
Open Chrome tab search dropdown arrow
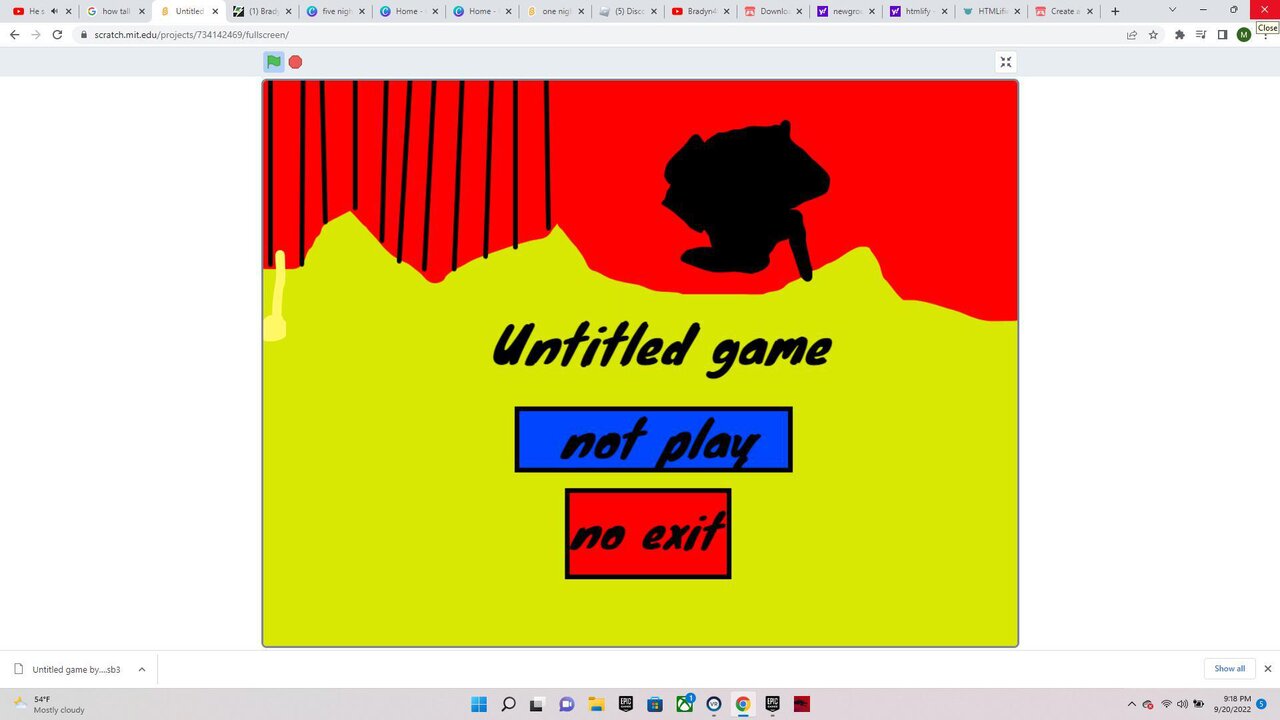click(1172, 10)
